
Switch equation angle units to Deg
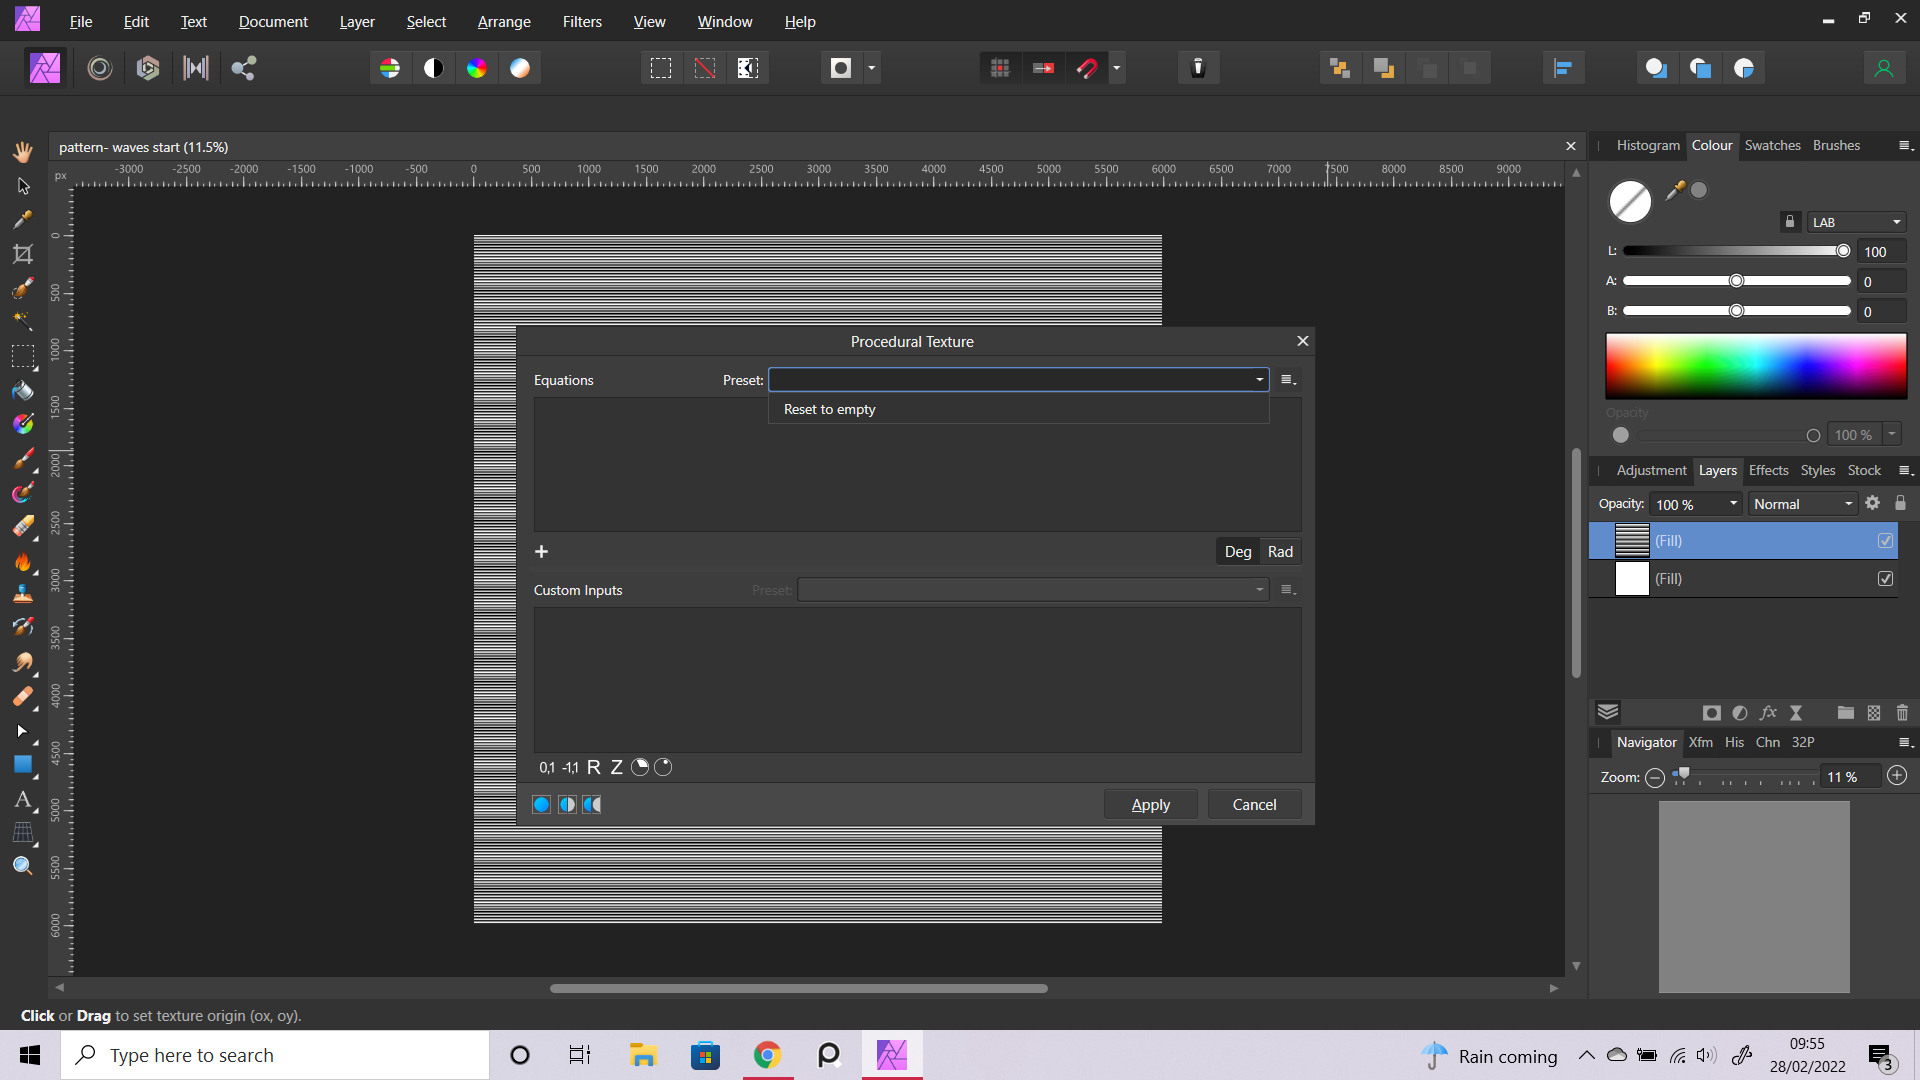(x=1238, y=552)
